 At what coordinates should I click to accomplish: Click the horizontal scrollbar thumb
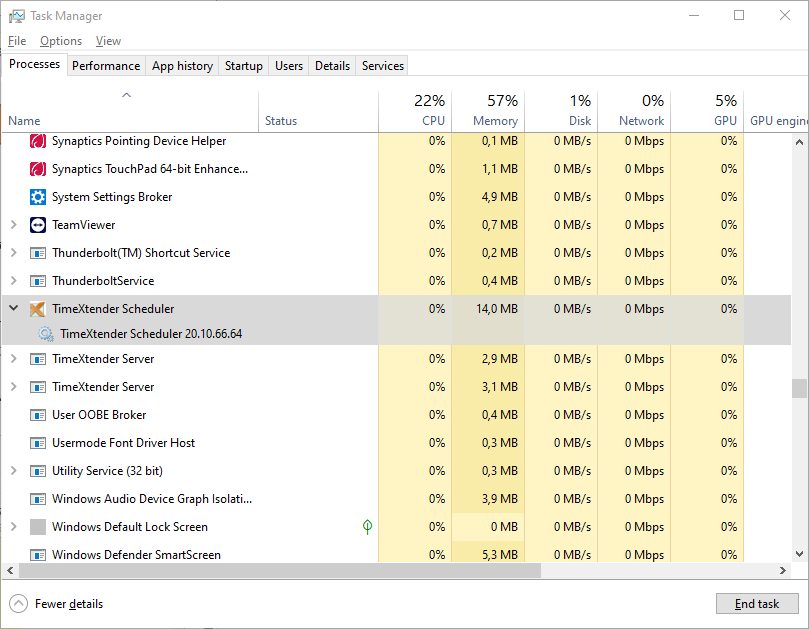(x=280, y=570)
